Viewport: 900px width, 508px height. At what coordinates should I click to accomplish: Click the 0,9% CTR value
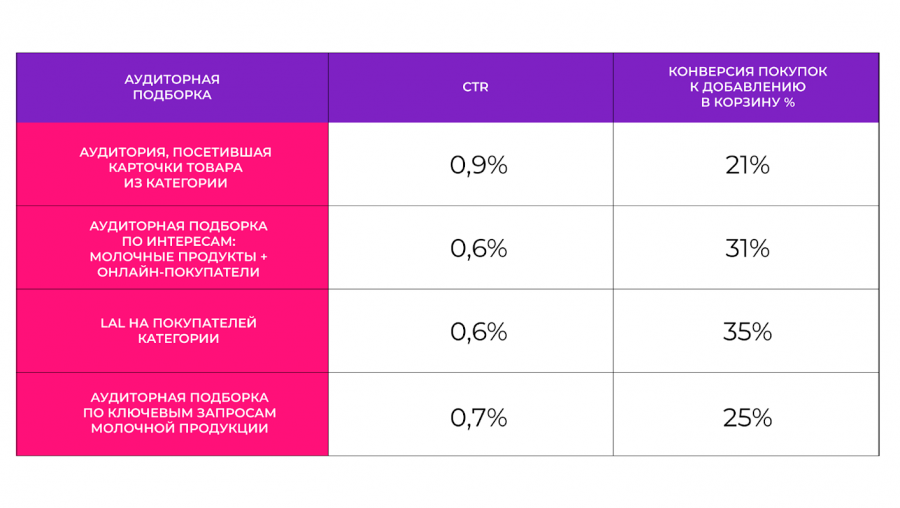[x=478, y=166]
